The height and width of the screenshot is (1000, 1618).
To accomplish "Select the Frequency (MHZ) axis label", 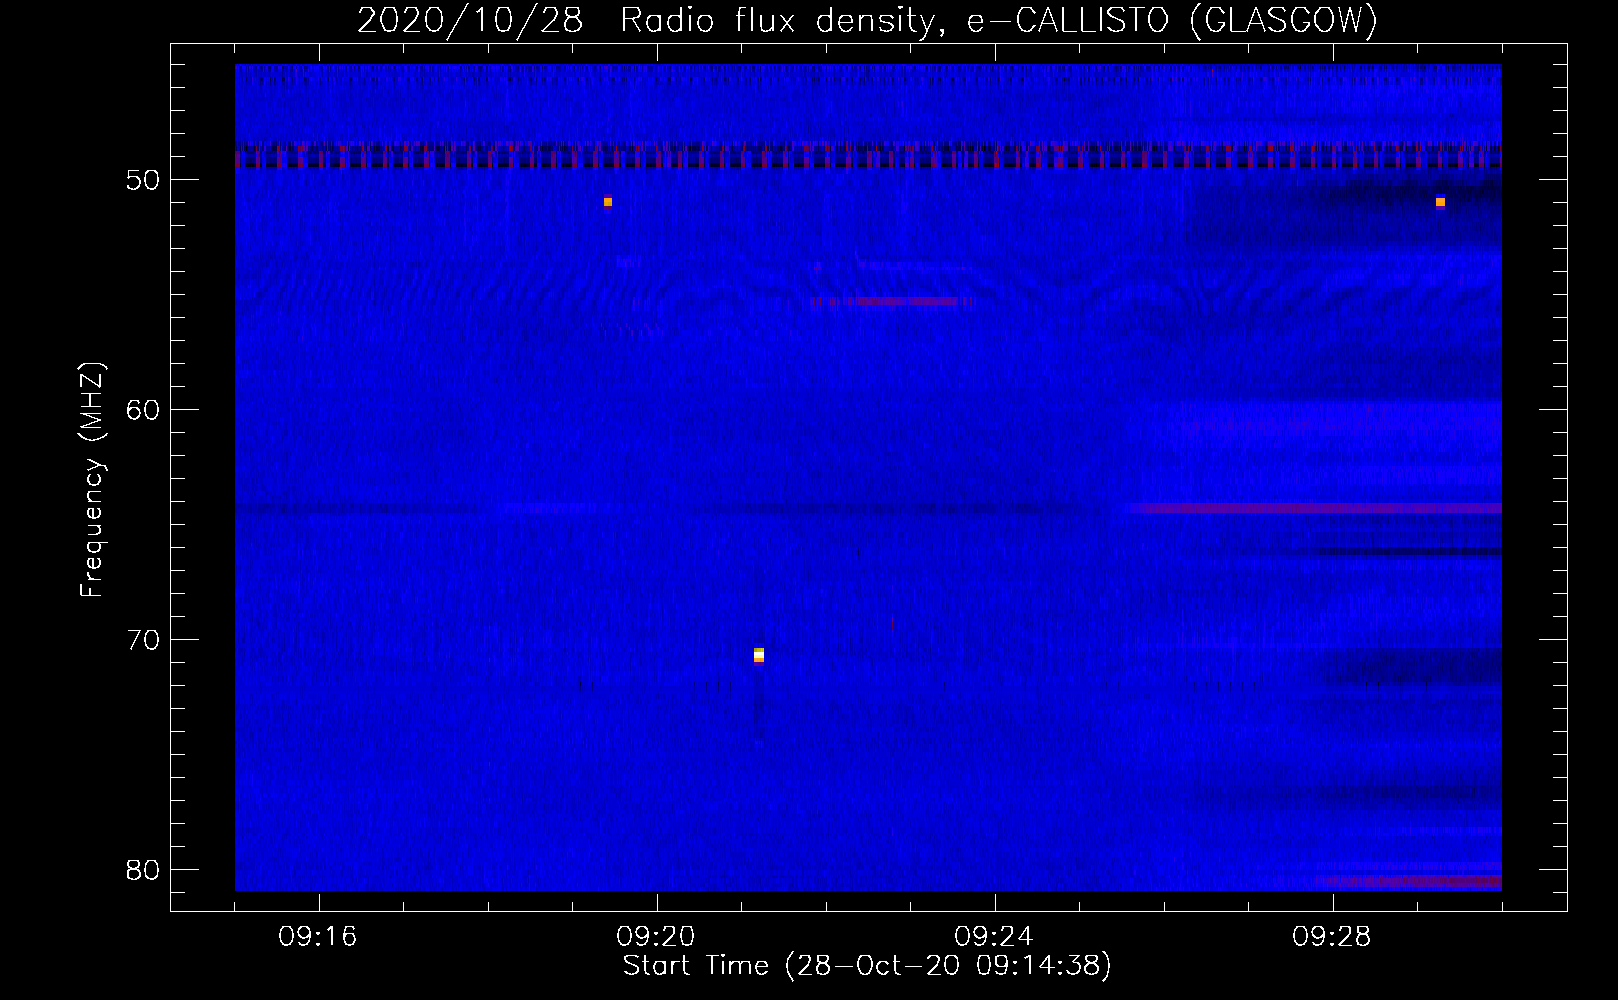I will tap(92, 480).
